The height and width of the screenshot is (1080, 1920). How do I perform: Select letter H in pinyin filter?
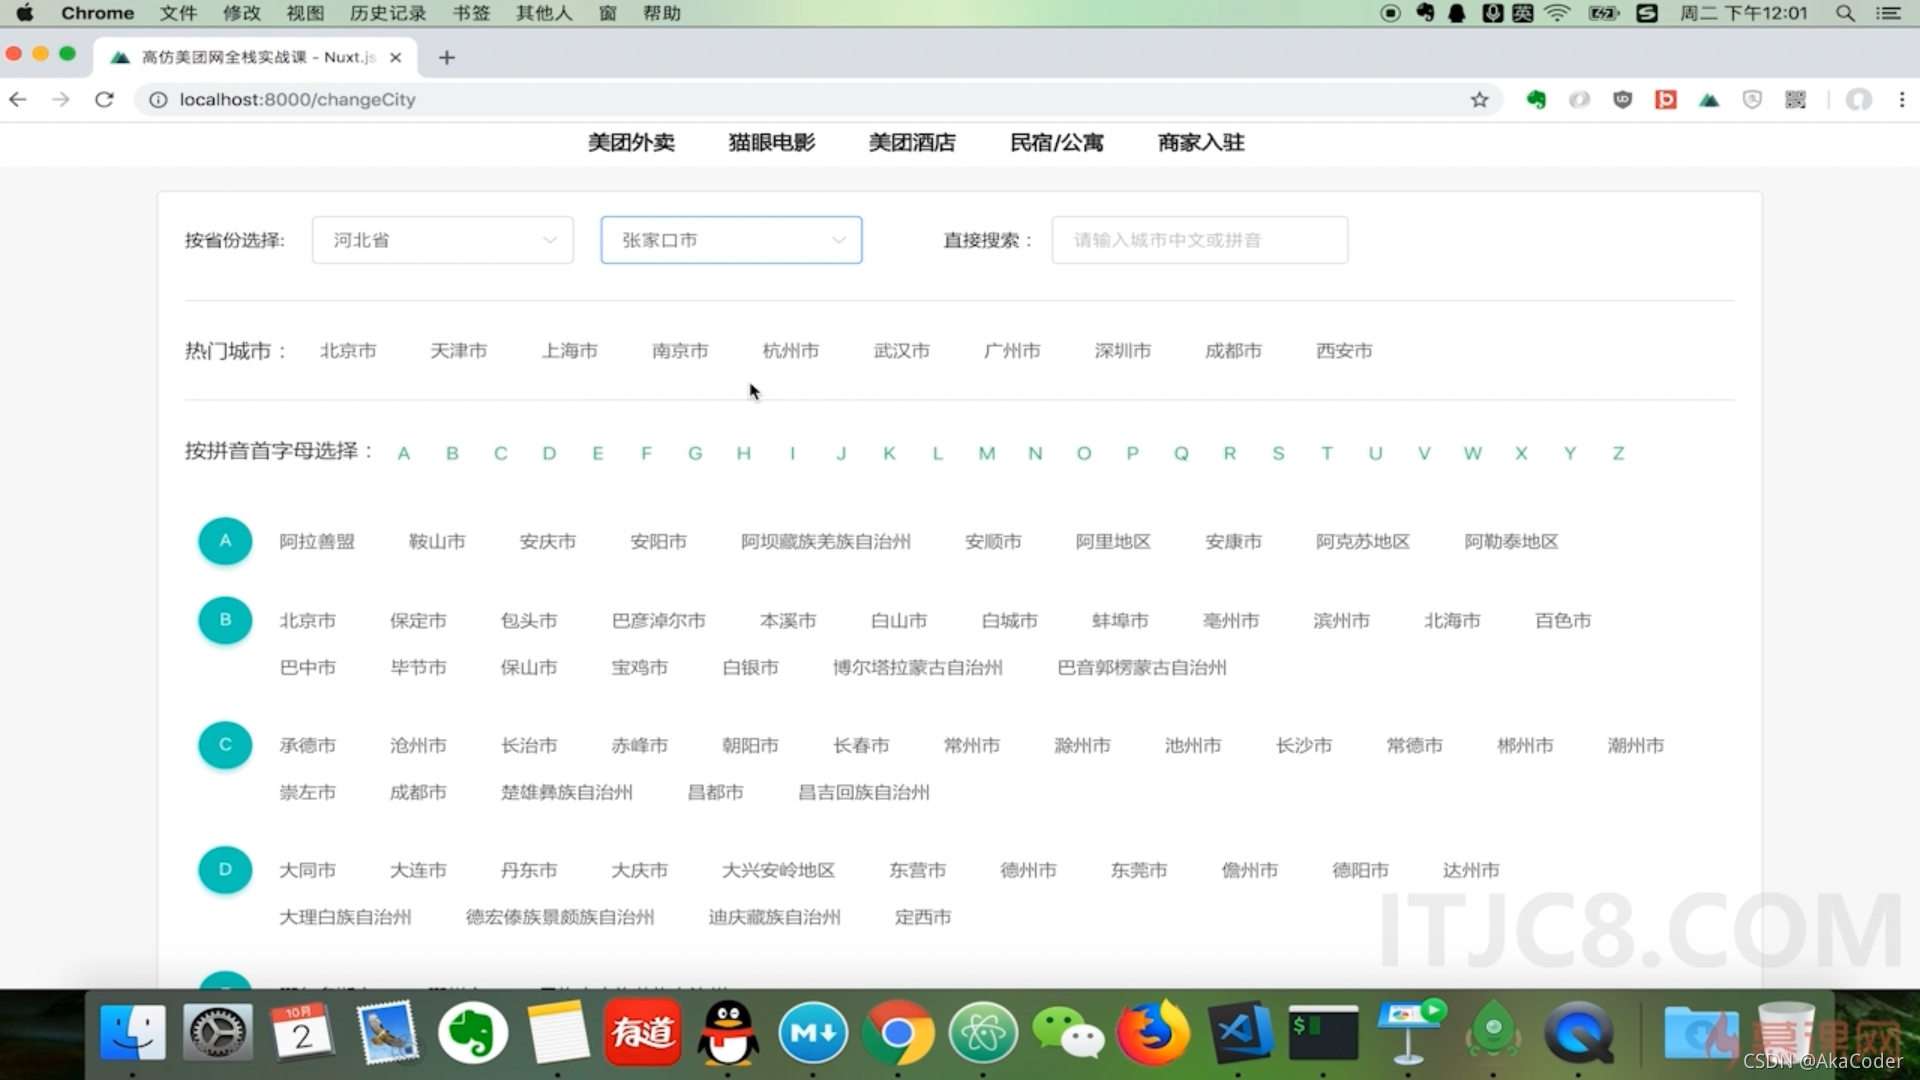744,452
